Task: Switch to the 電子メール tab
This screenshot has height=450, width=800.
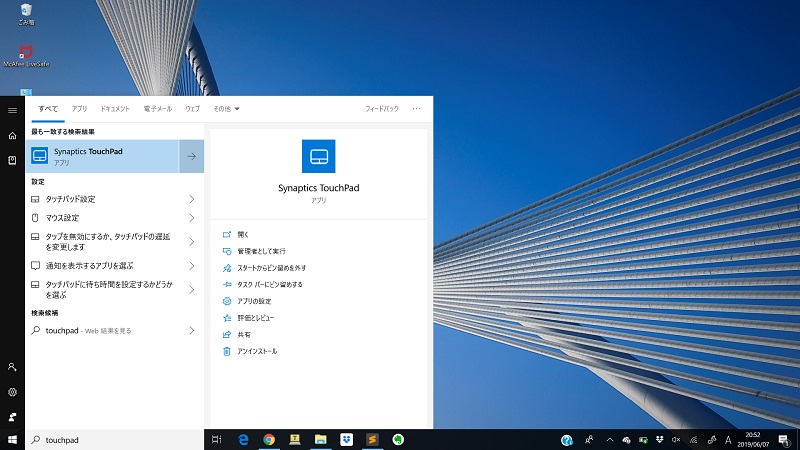Action: pyautogui.click(x=158, y=109)
